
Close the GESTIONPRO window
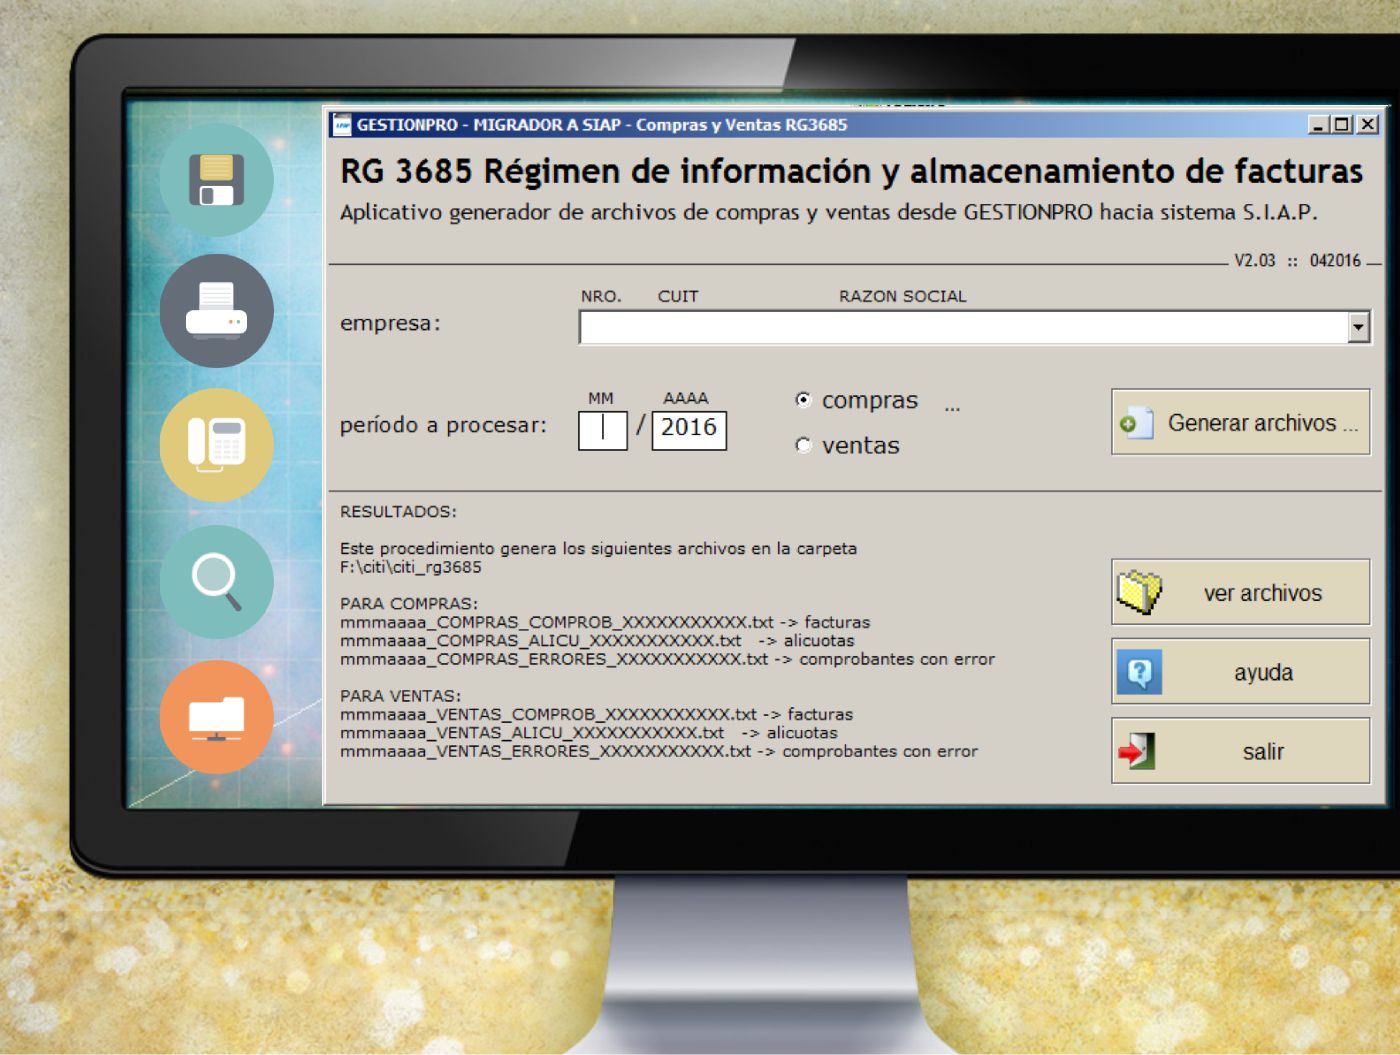[1367, 125]
